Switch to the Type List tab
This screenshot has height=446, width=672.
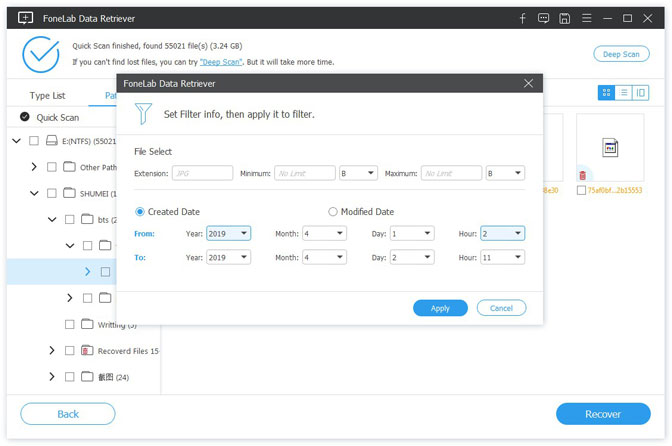tap(48, 96)
